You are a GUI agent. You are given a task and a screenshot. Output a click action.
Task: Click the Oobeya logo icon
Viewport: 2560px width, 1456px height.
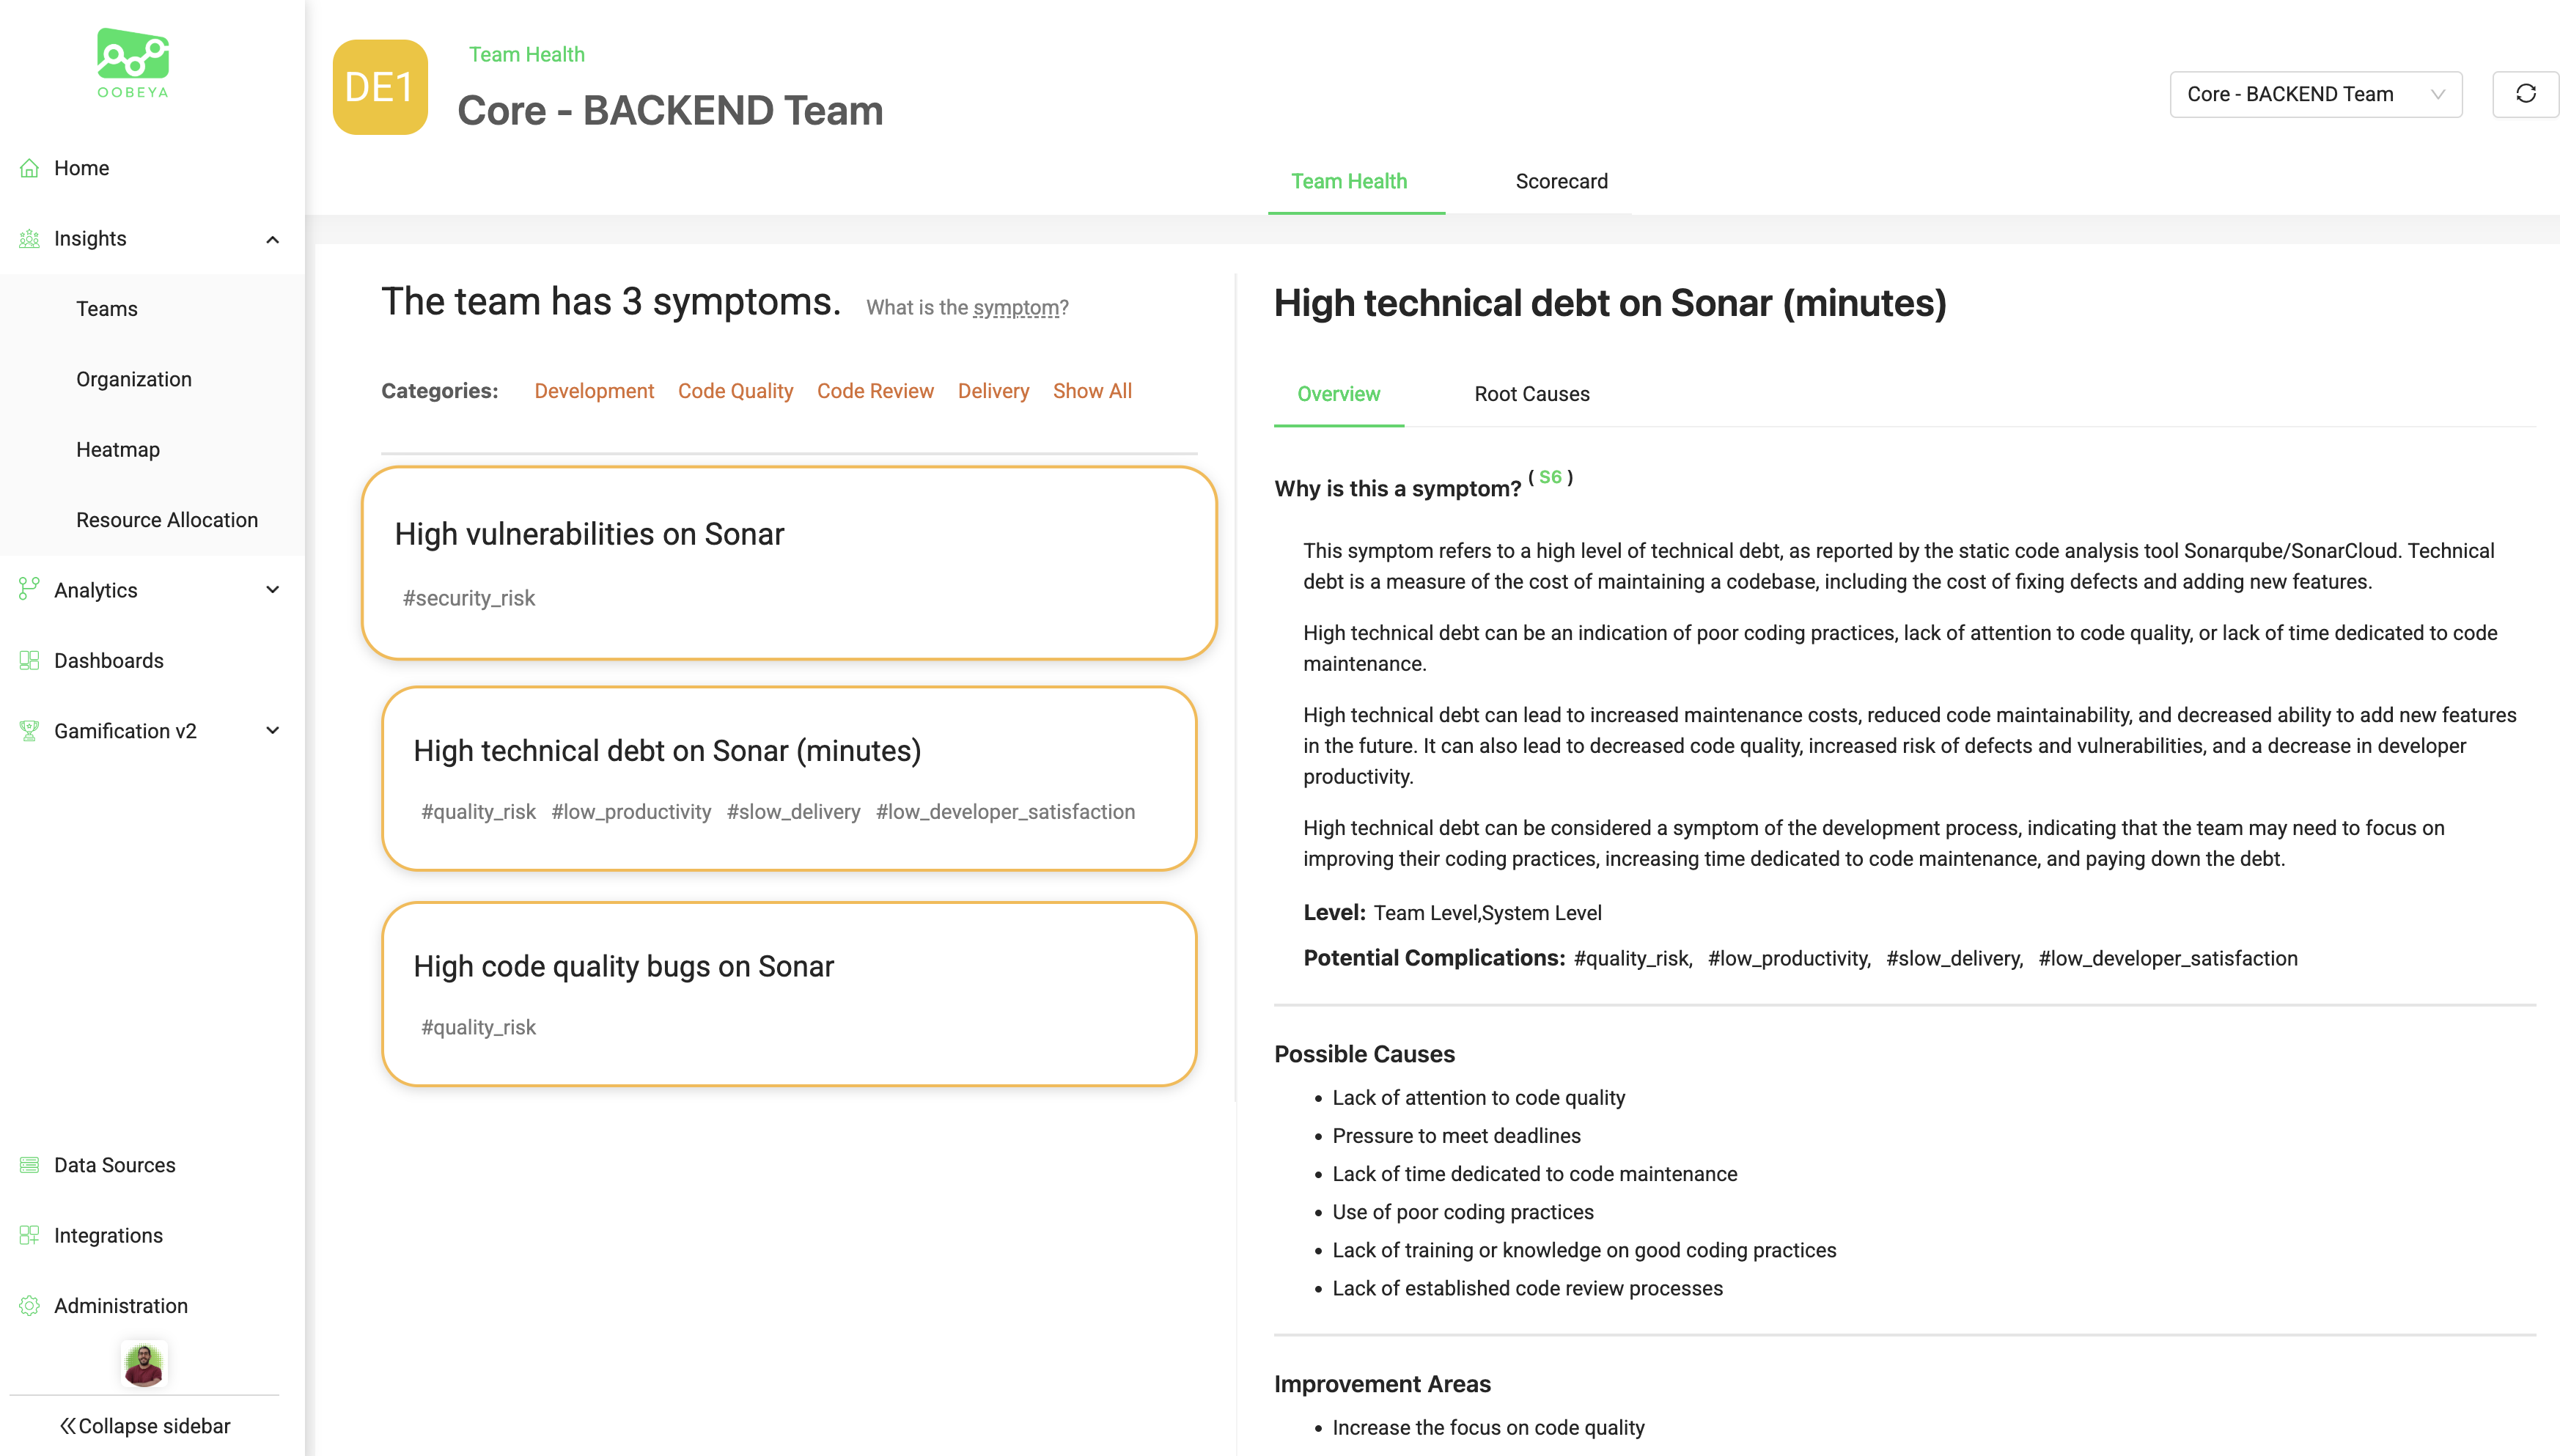(x=133, y=56)
